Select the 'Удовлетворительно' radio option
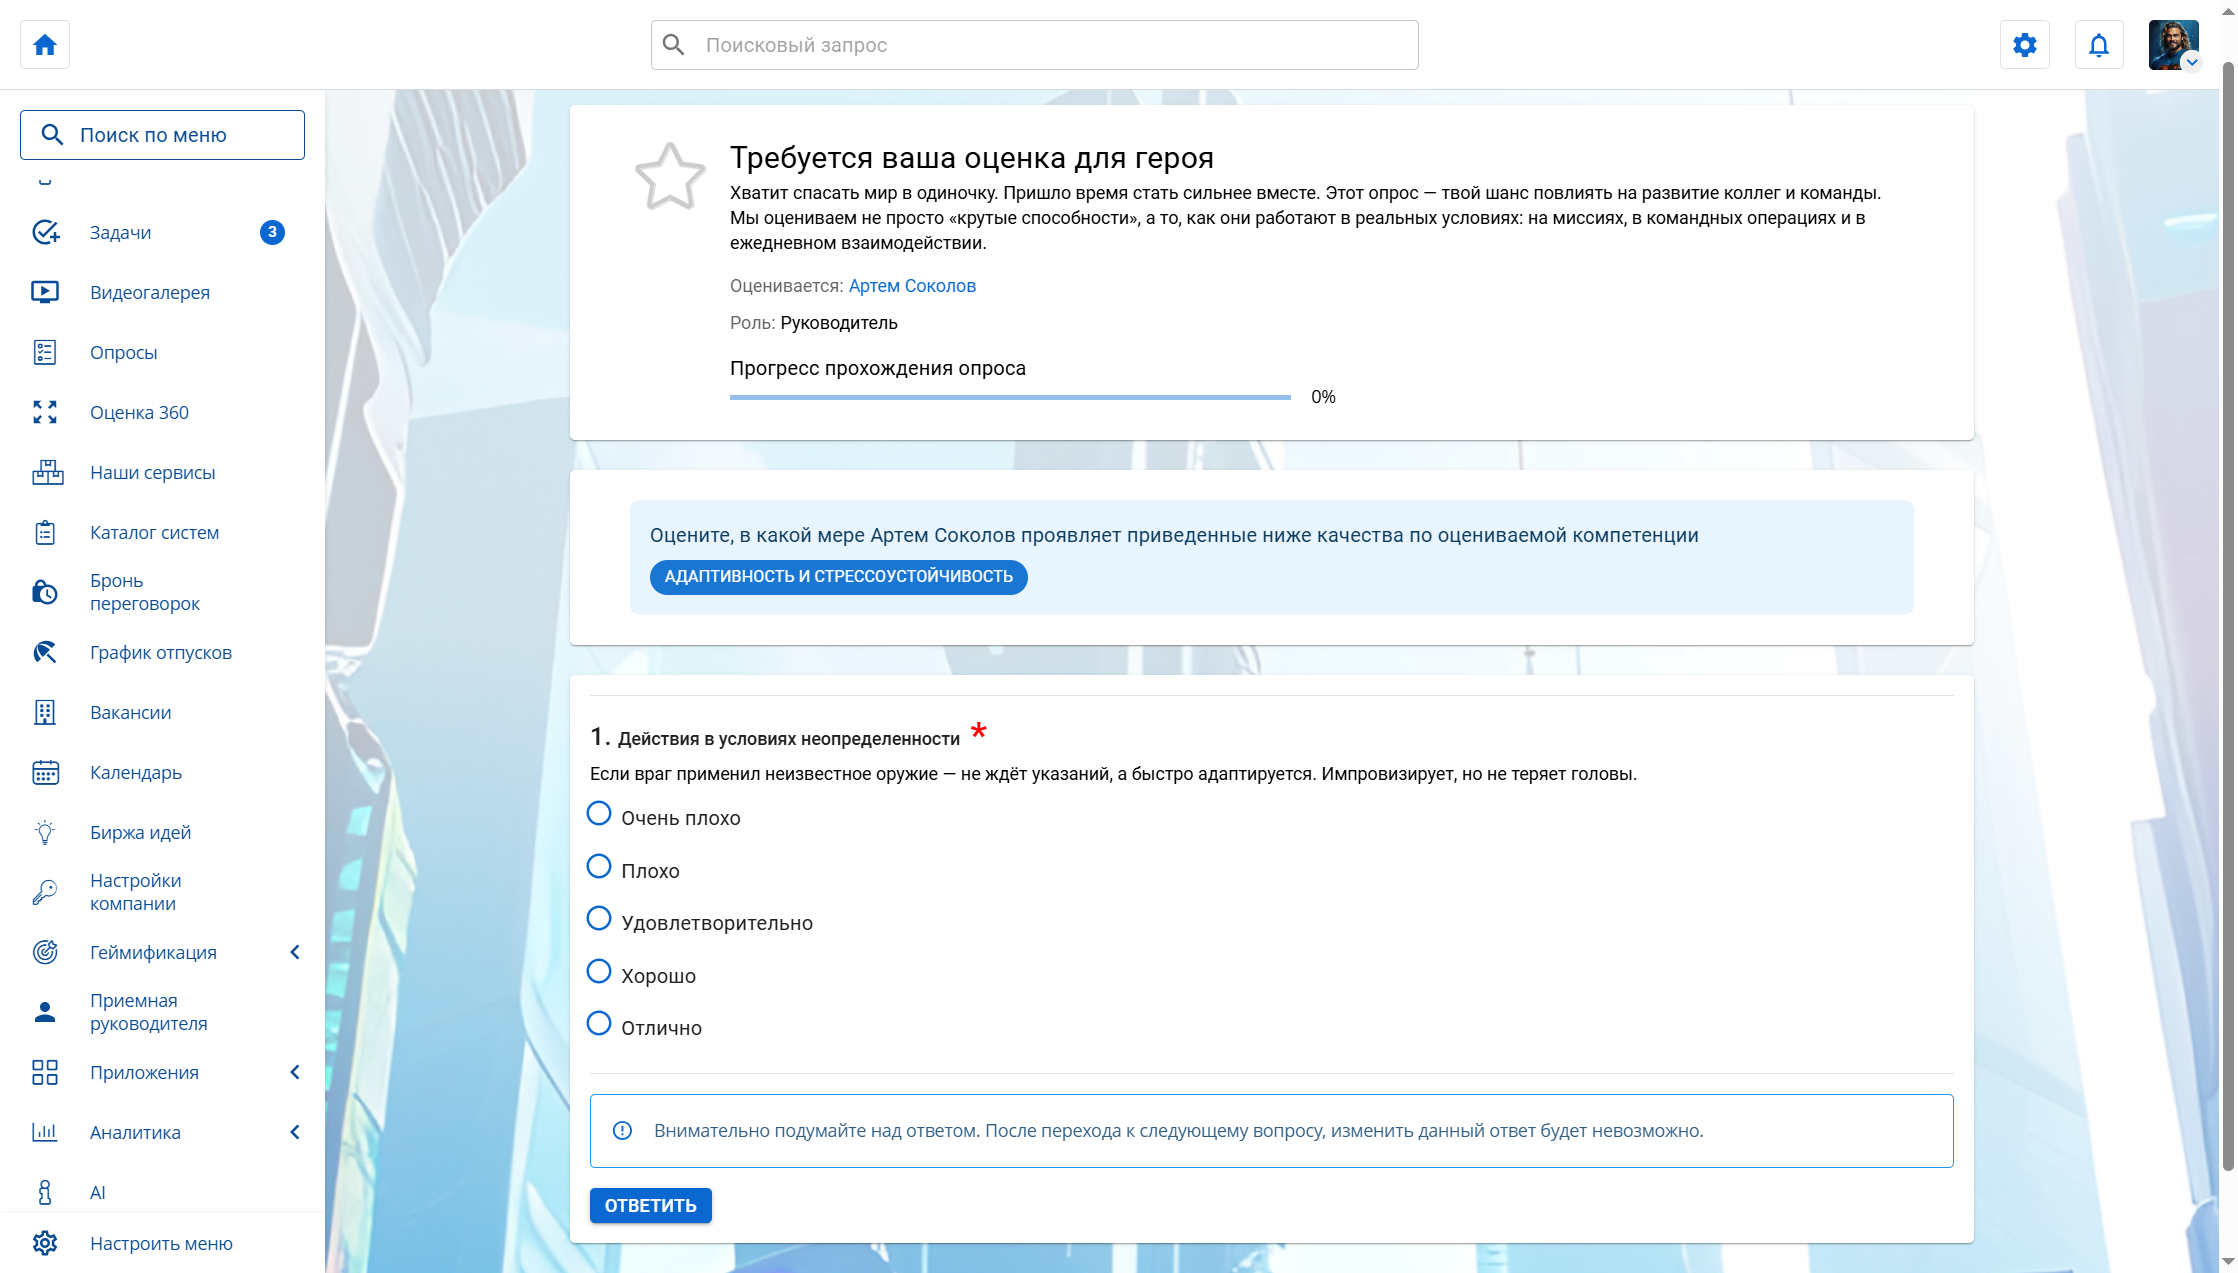The height and width of the screenshot is (1273, 2238). tap(599, 919)
